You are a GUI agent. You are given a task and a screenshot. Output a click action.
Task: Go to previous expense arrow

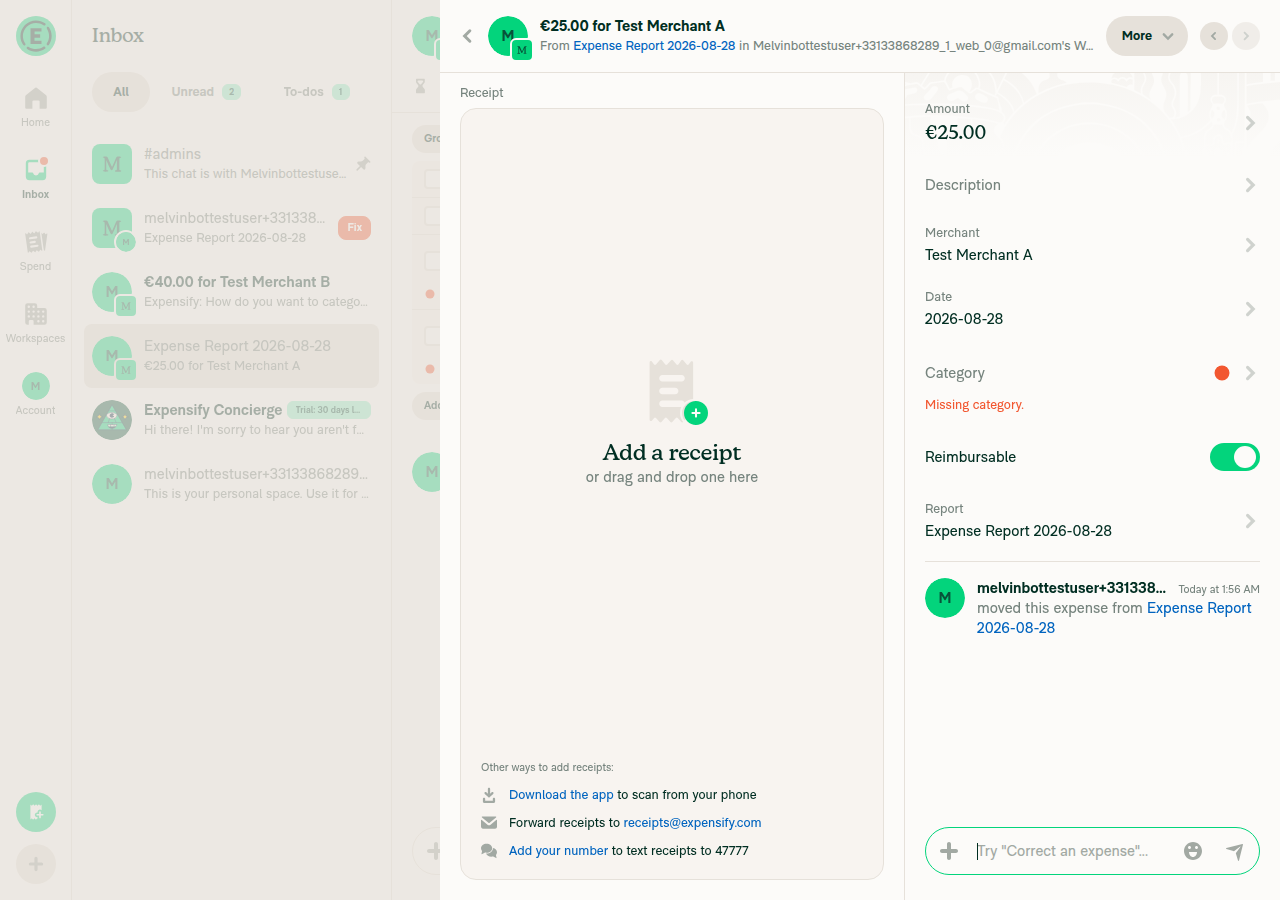pyautogui.click(x=1213, y=36)
